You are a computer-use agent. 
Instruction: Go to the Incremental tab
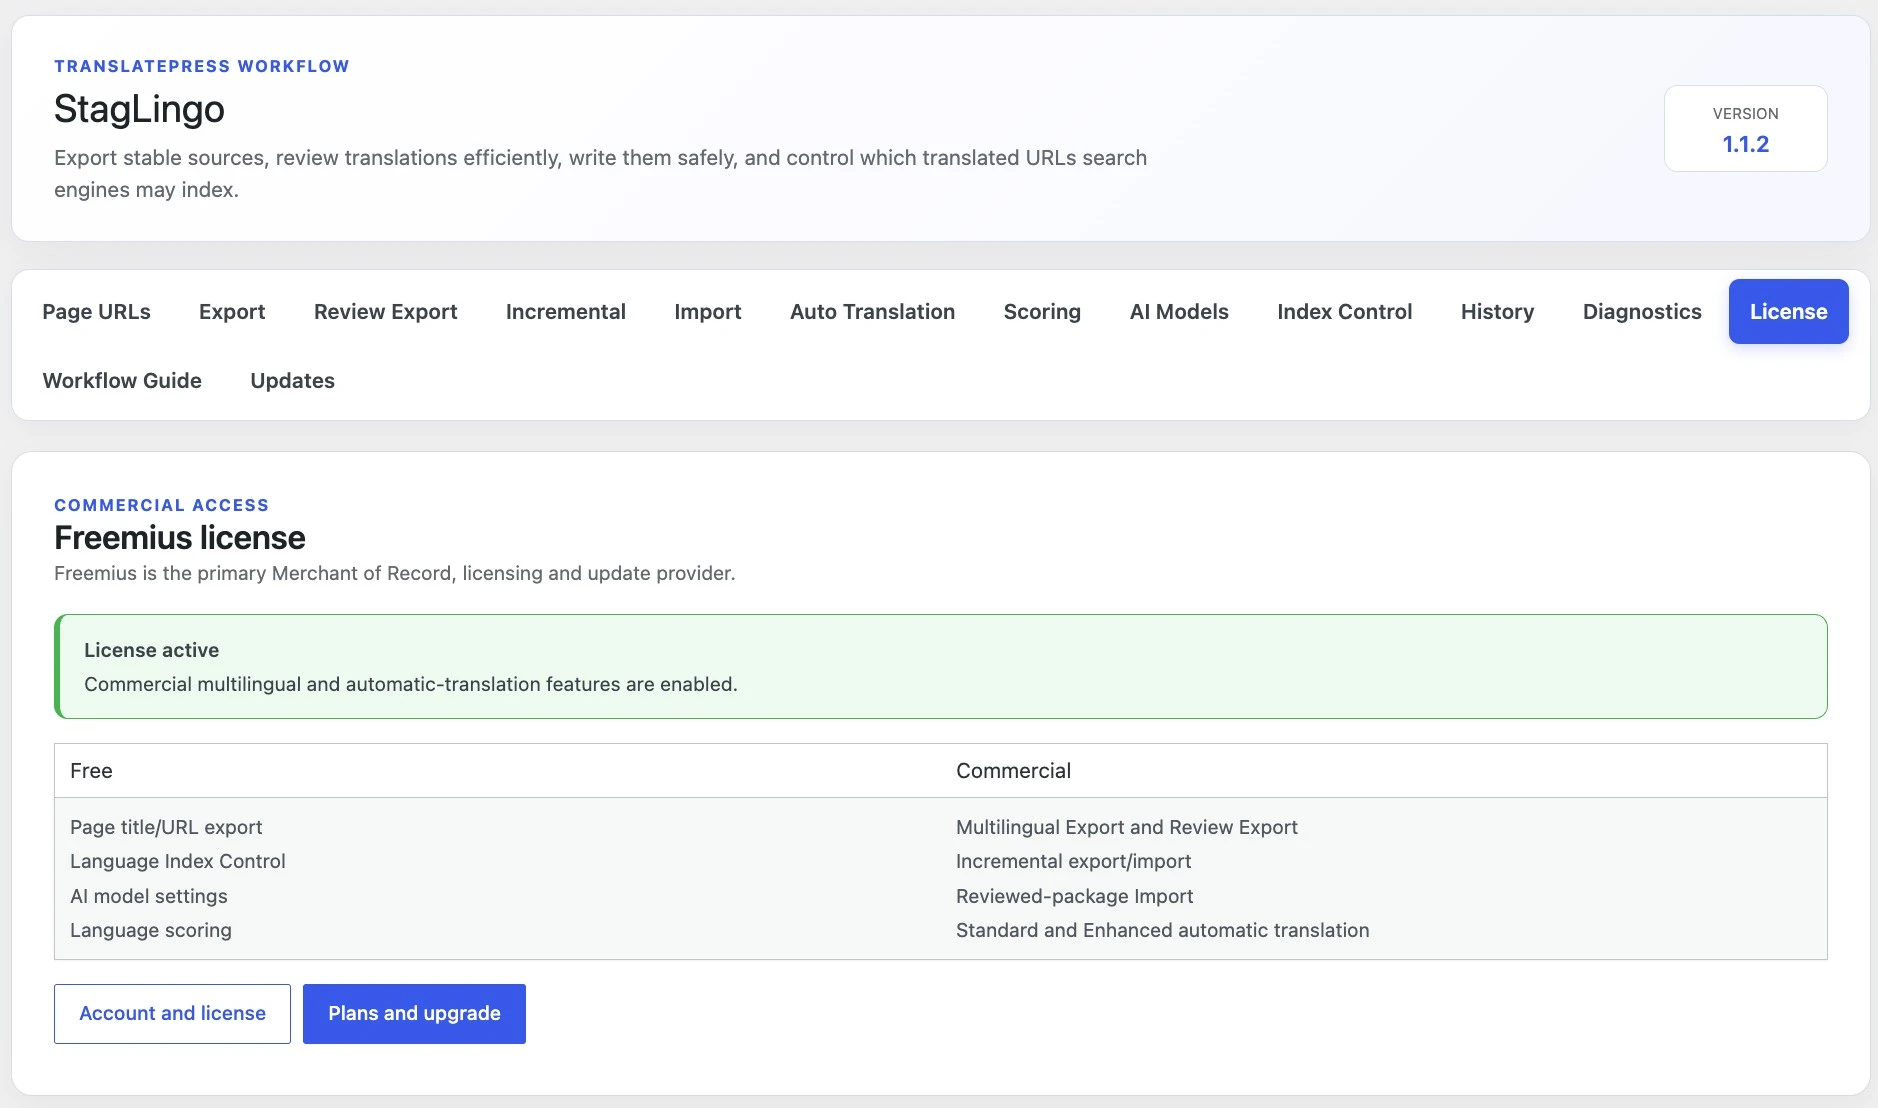565,312
